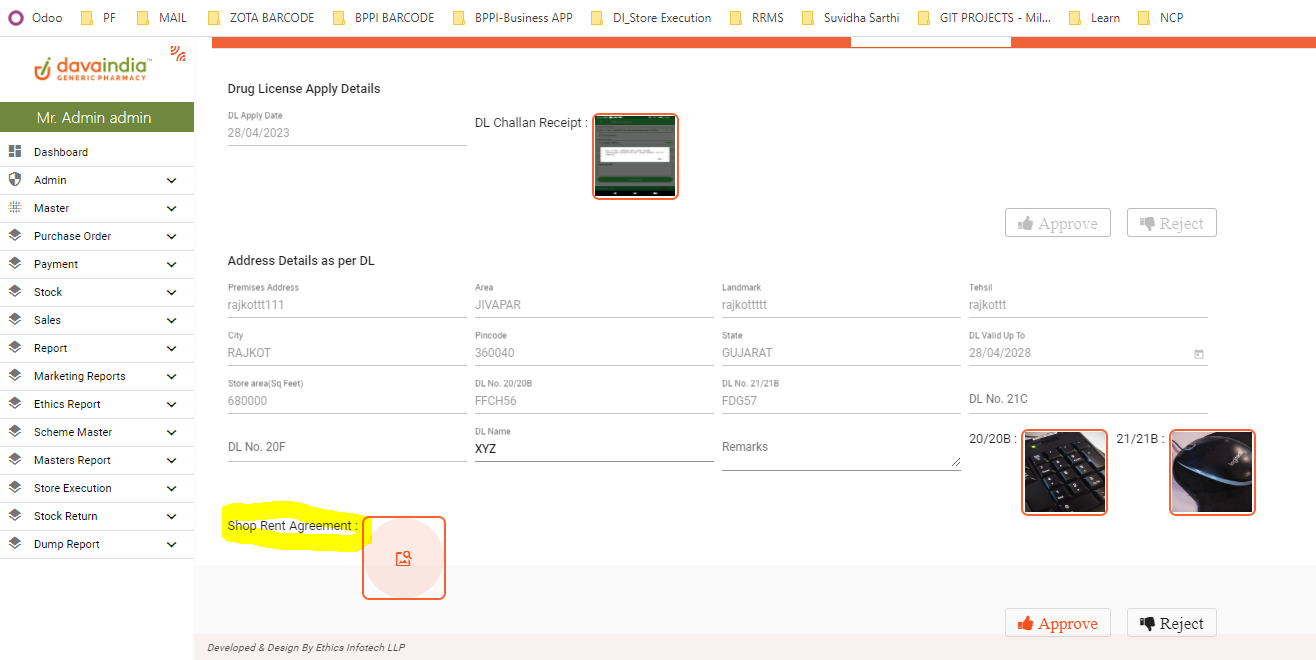The height and width of the screenshot is (660, 1316).
Task: Expand the Purchase Order menu chevron
Action: click(x=172, y=237)
